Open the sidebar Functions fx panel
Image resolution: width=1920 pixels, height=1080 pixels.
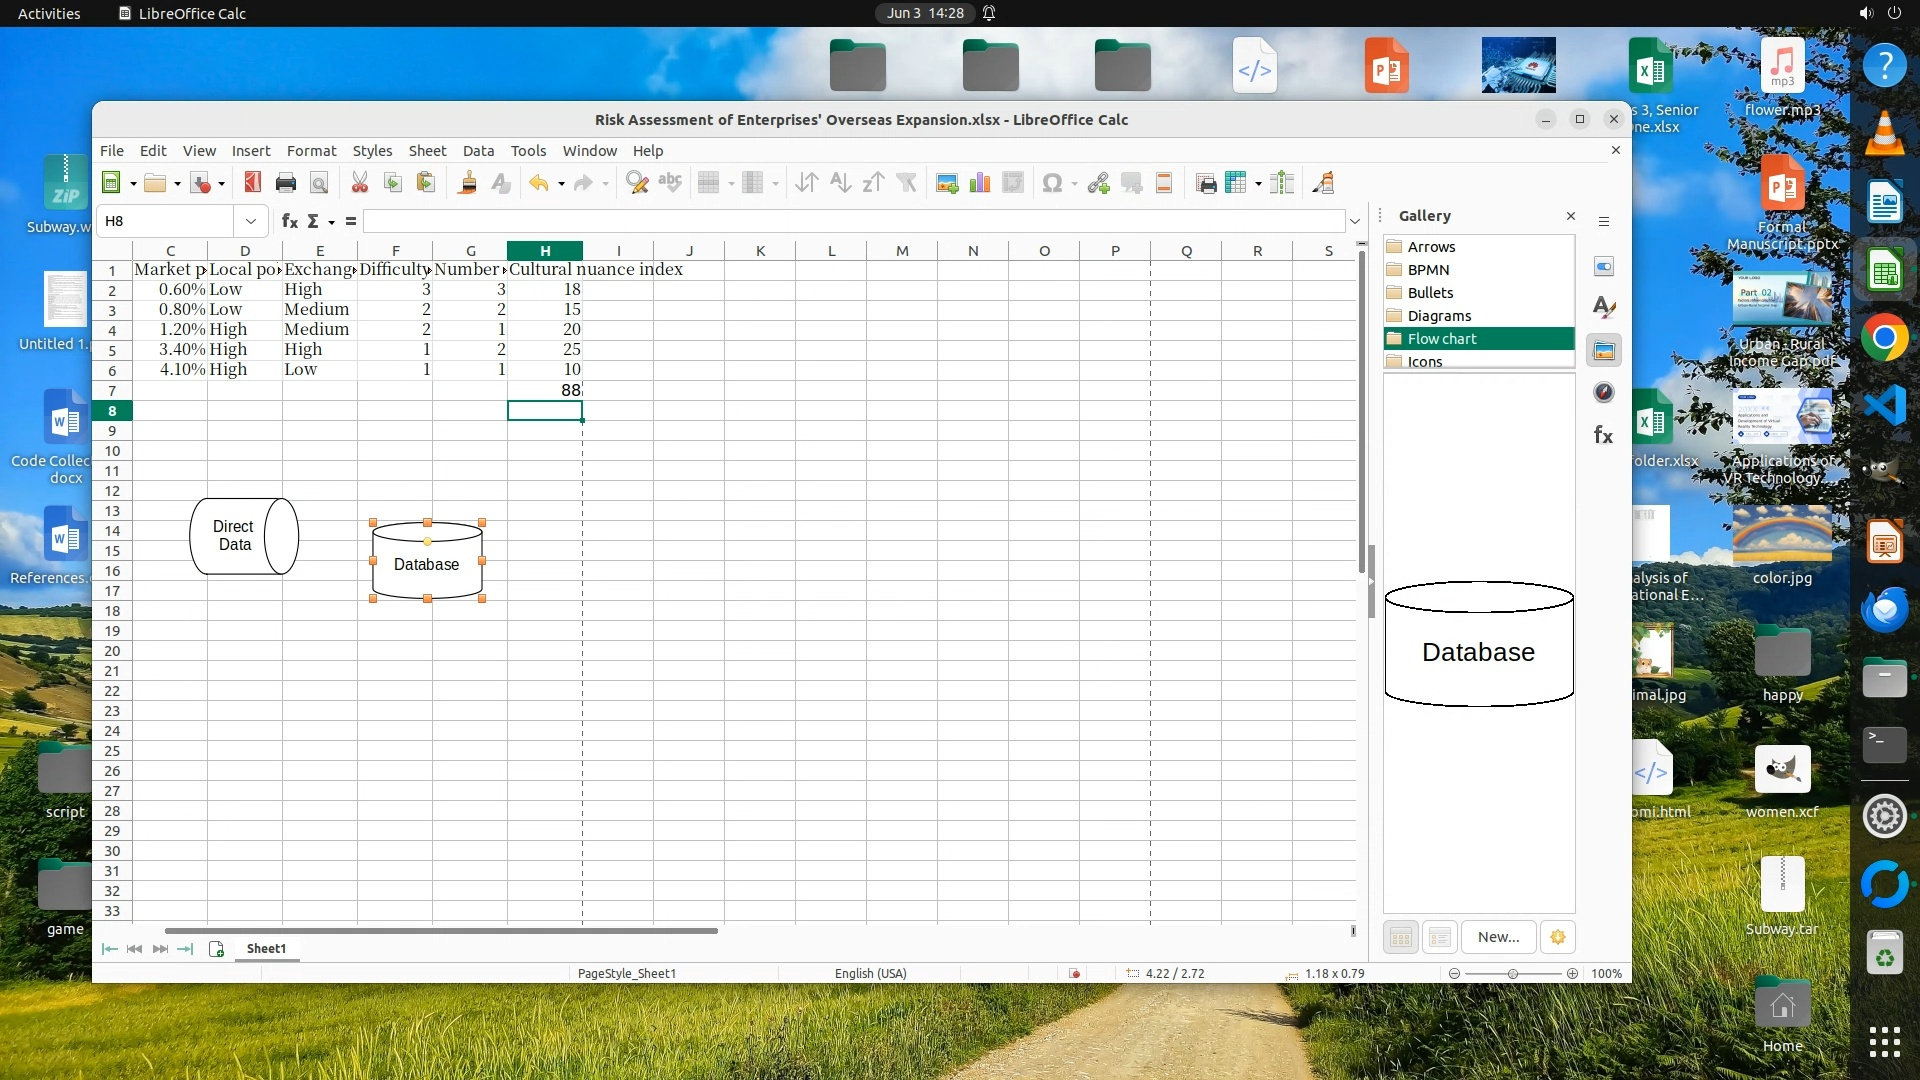1604,435
